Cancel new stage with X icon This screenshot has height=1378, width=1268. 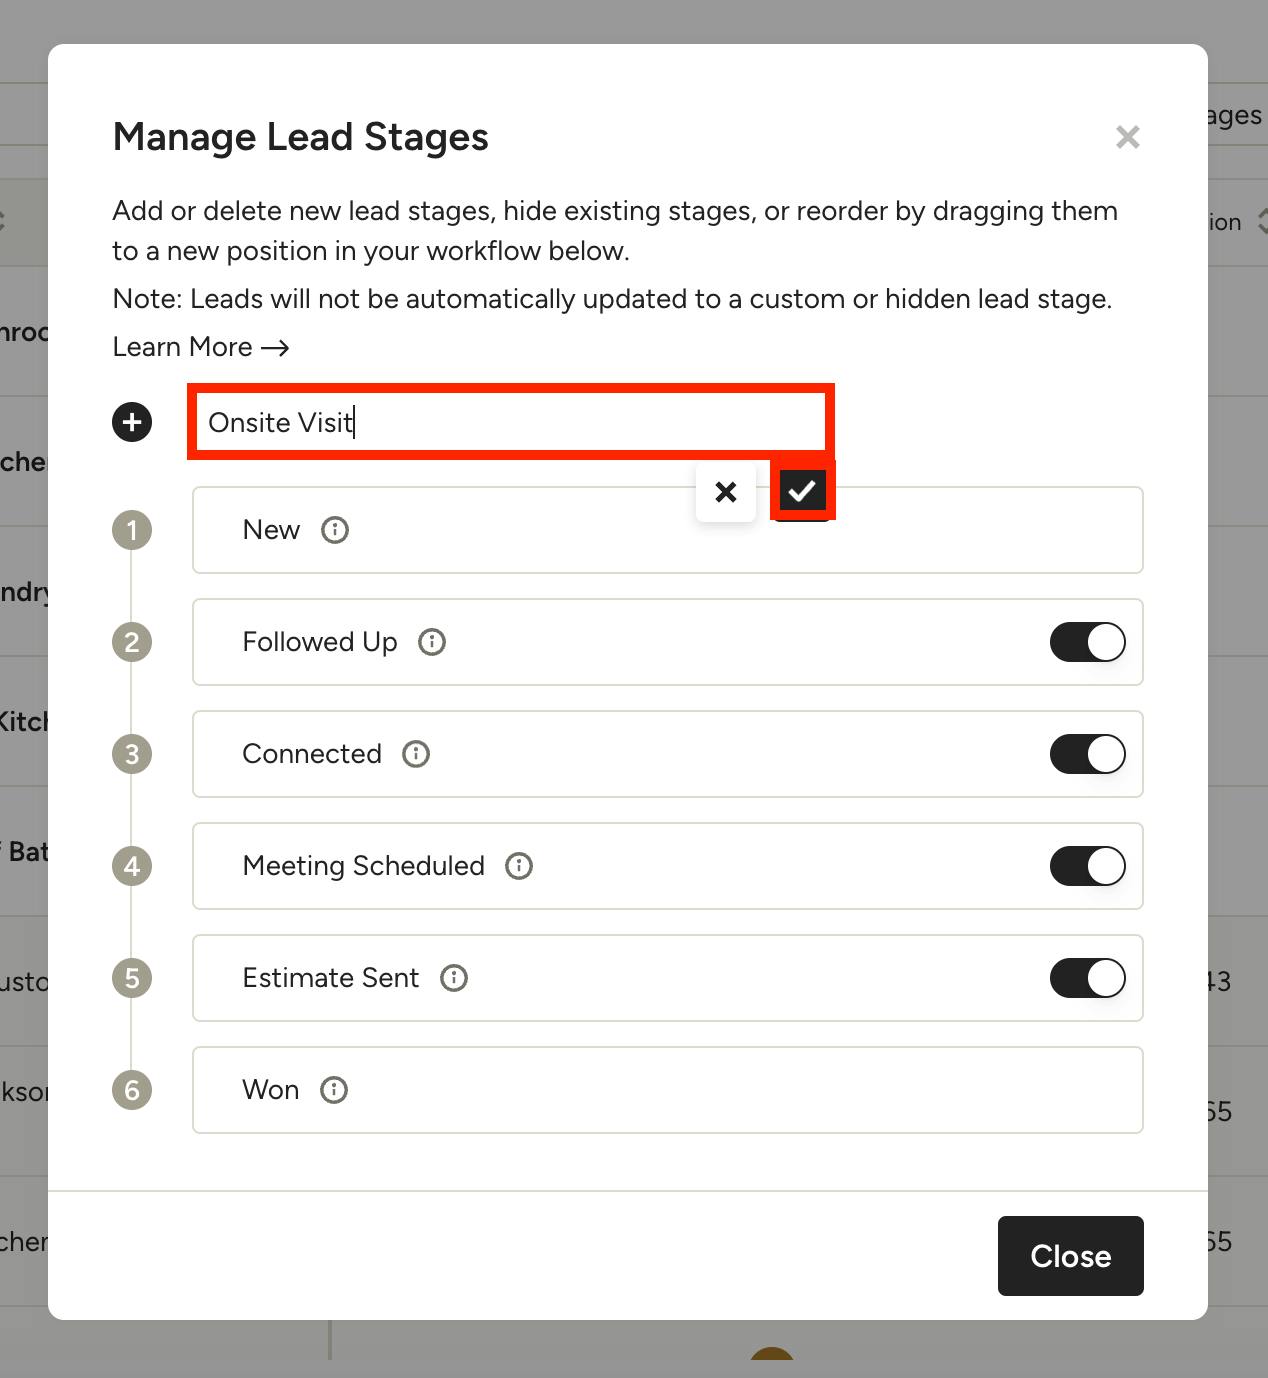coord(726,491)
